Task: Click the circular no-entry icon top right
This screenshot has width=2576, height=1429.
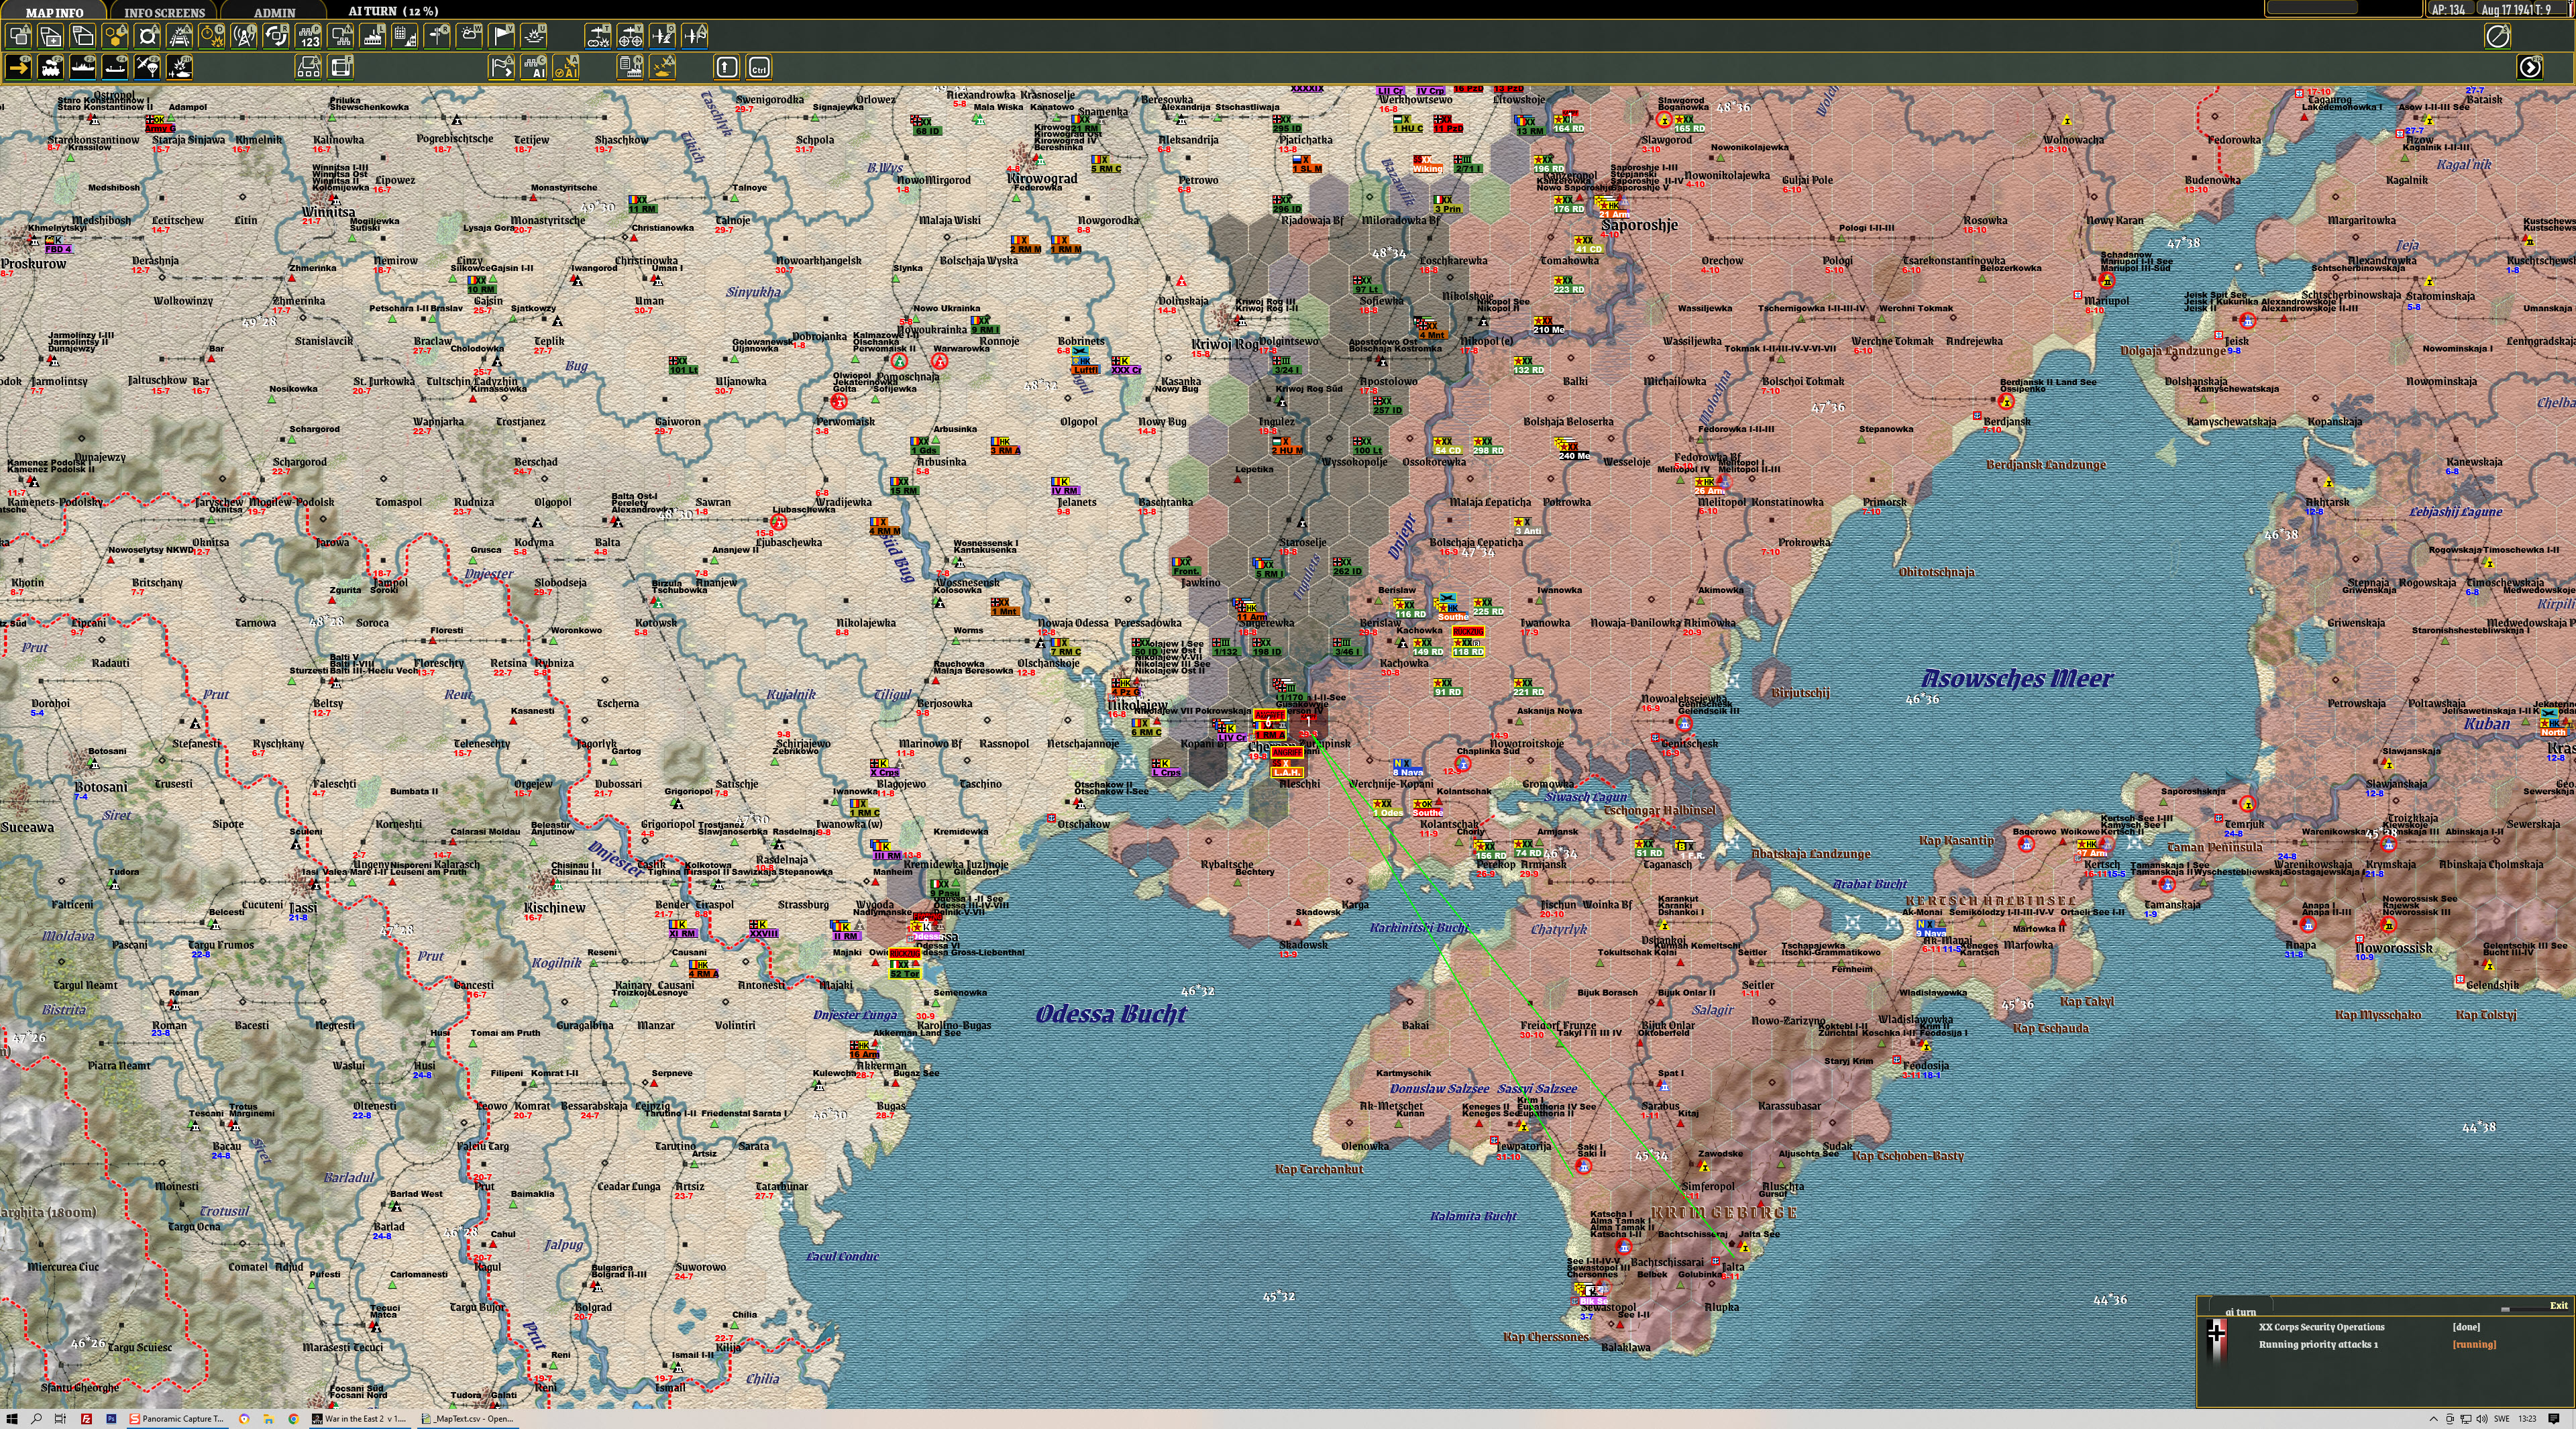Action: pyautogui.click(x=2498, y=36)
